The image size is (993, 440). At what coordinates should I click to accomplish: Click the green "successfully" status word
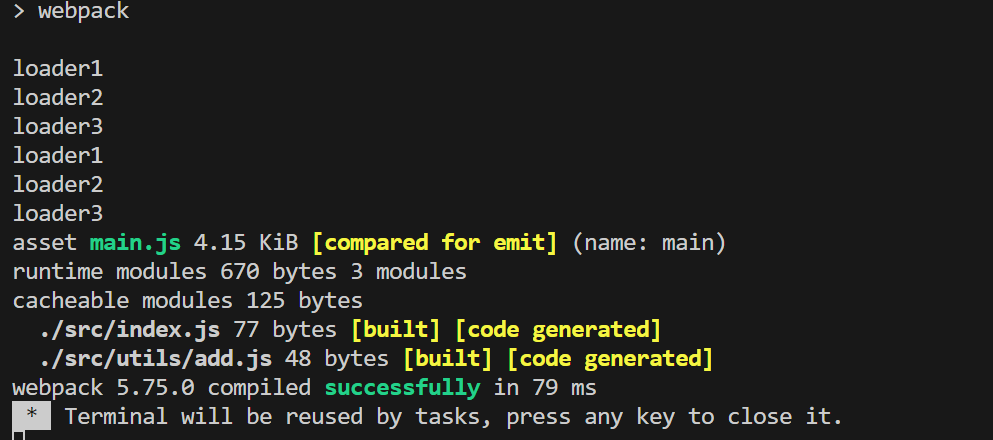click(x=402, y=387)
